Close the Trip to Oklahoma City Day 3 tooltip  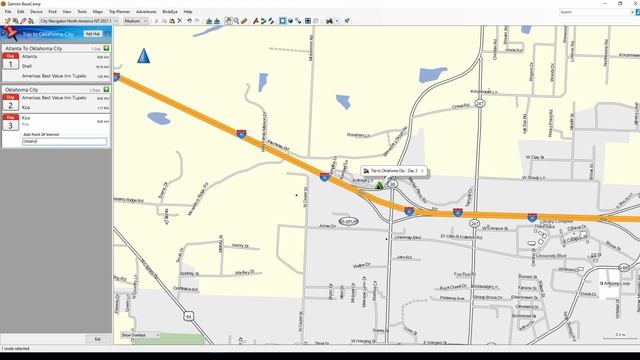coord(422,171)
